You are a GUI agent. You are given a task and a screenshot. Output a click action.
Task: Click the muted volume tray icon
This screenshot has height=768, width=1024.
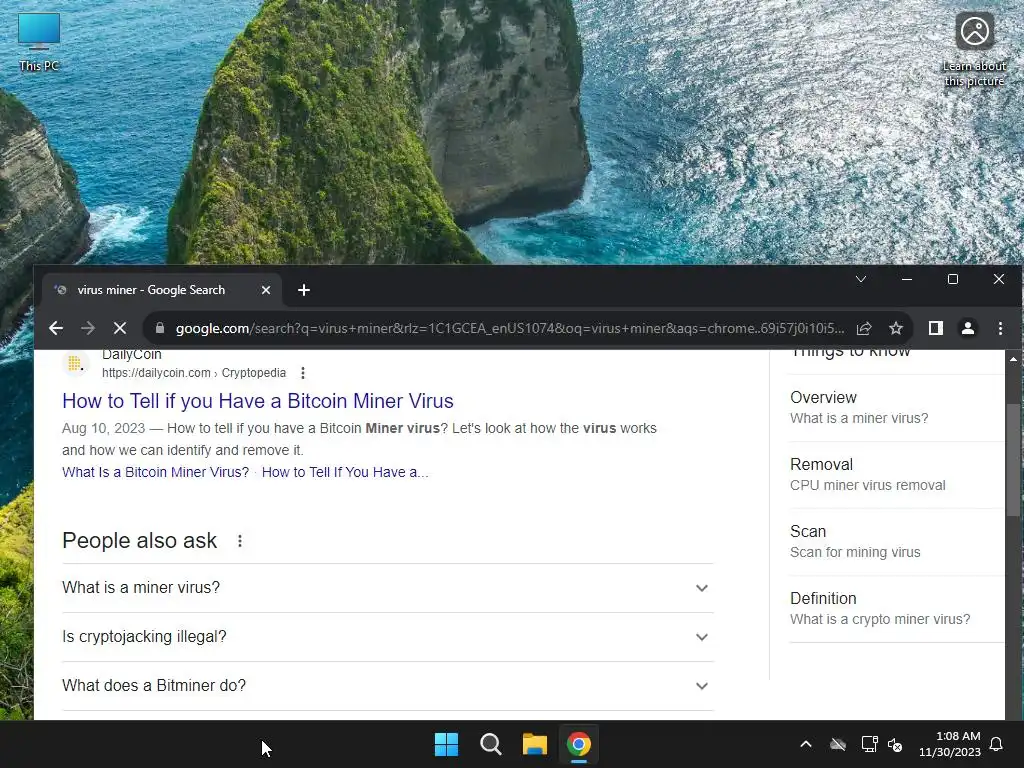[x=895, y=744]
